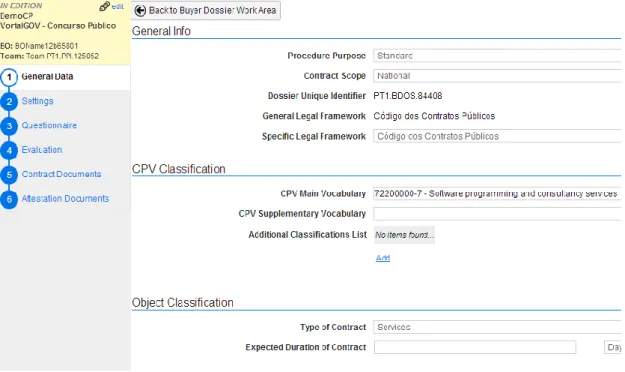This screenshot has width=625, height=372.
Task: Click CPV Classification section heading
Action: [179, 169]
